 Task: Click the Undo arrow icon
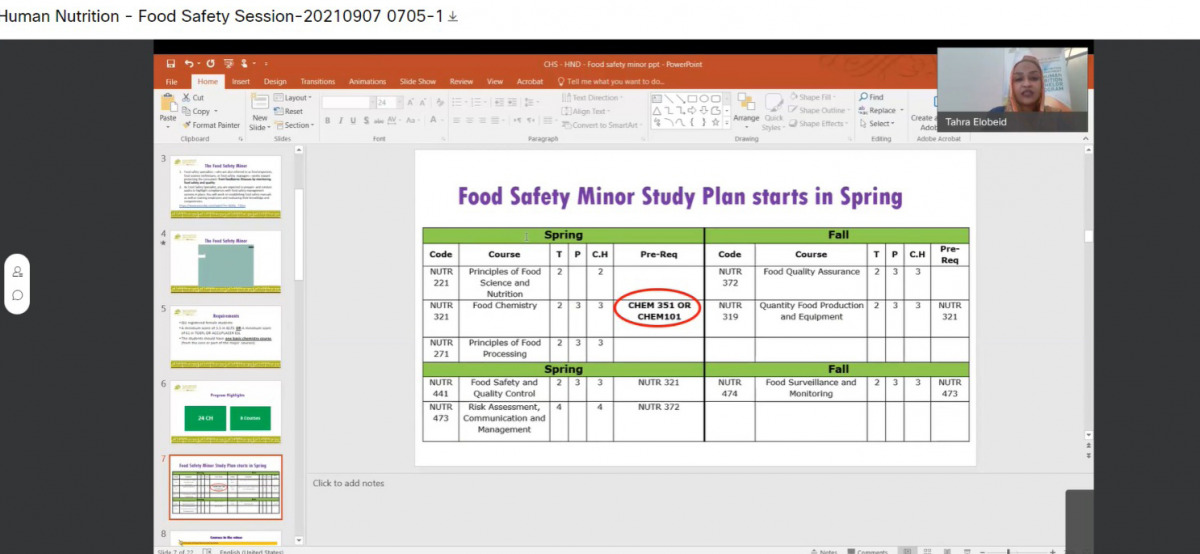(190, 64)
